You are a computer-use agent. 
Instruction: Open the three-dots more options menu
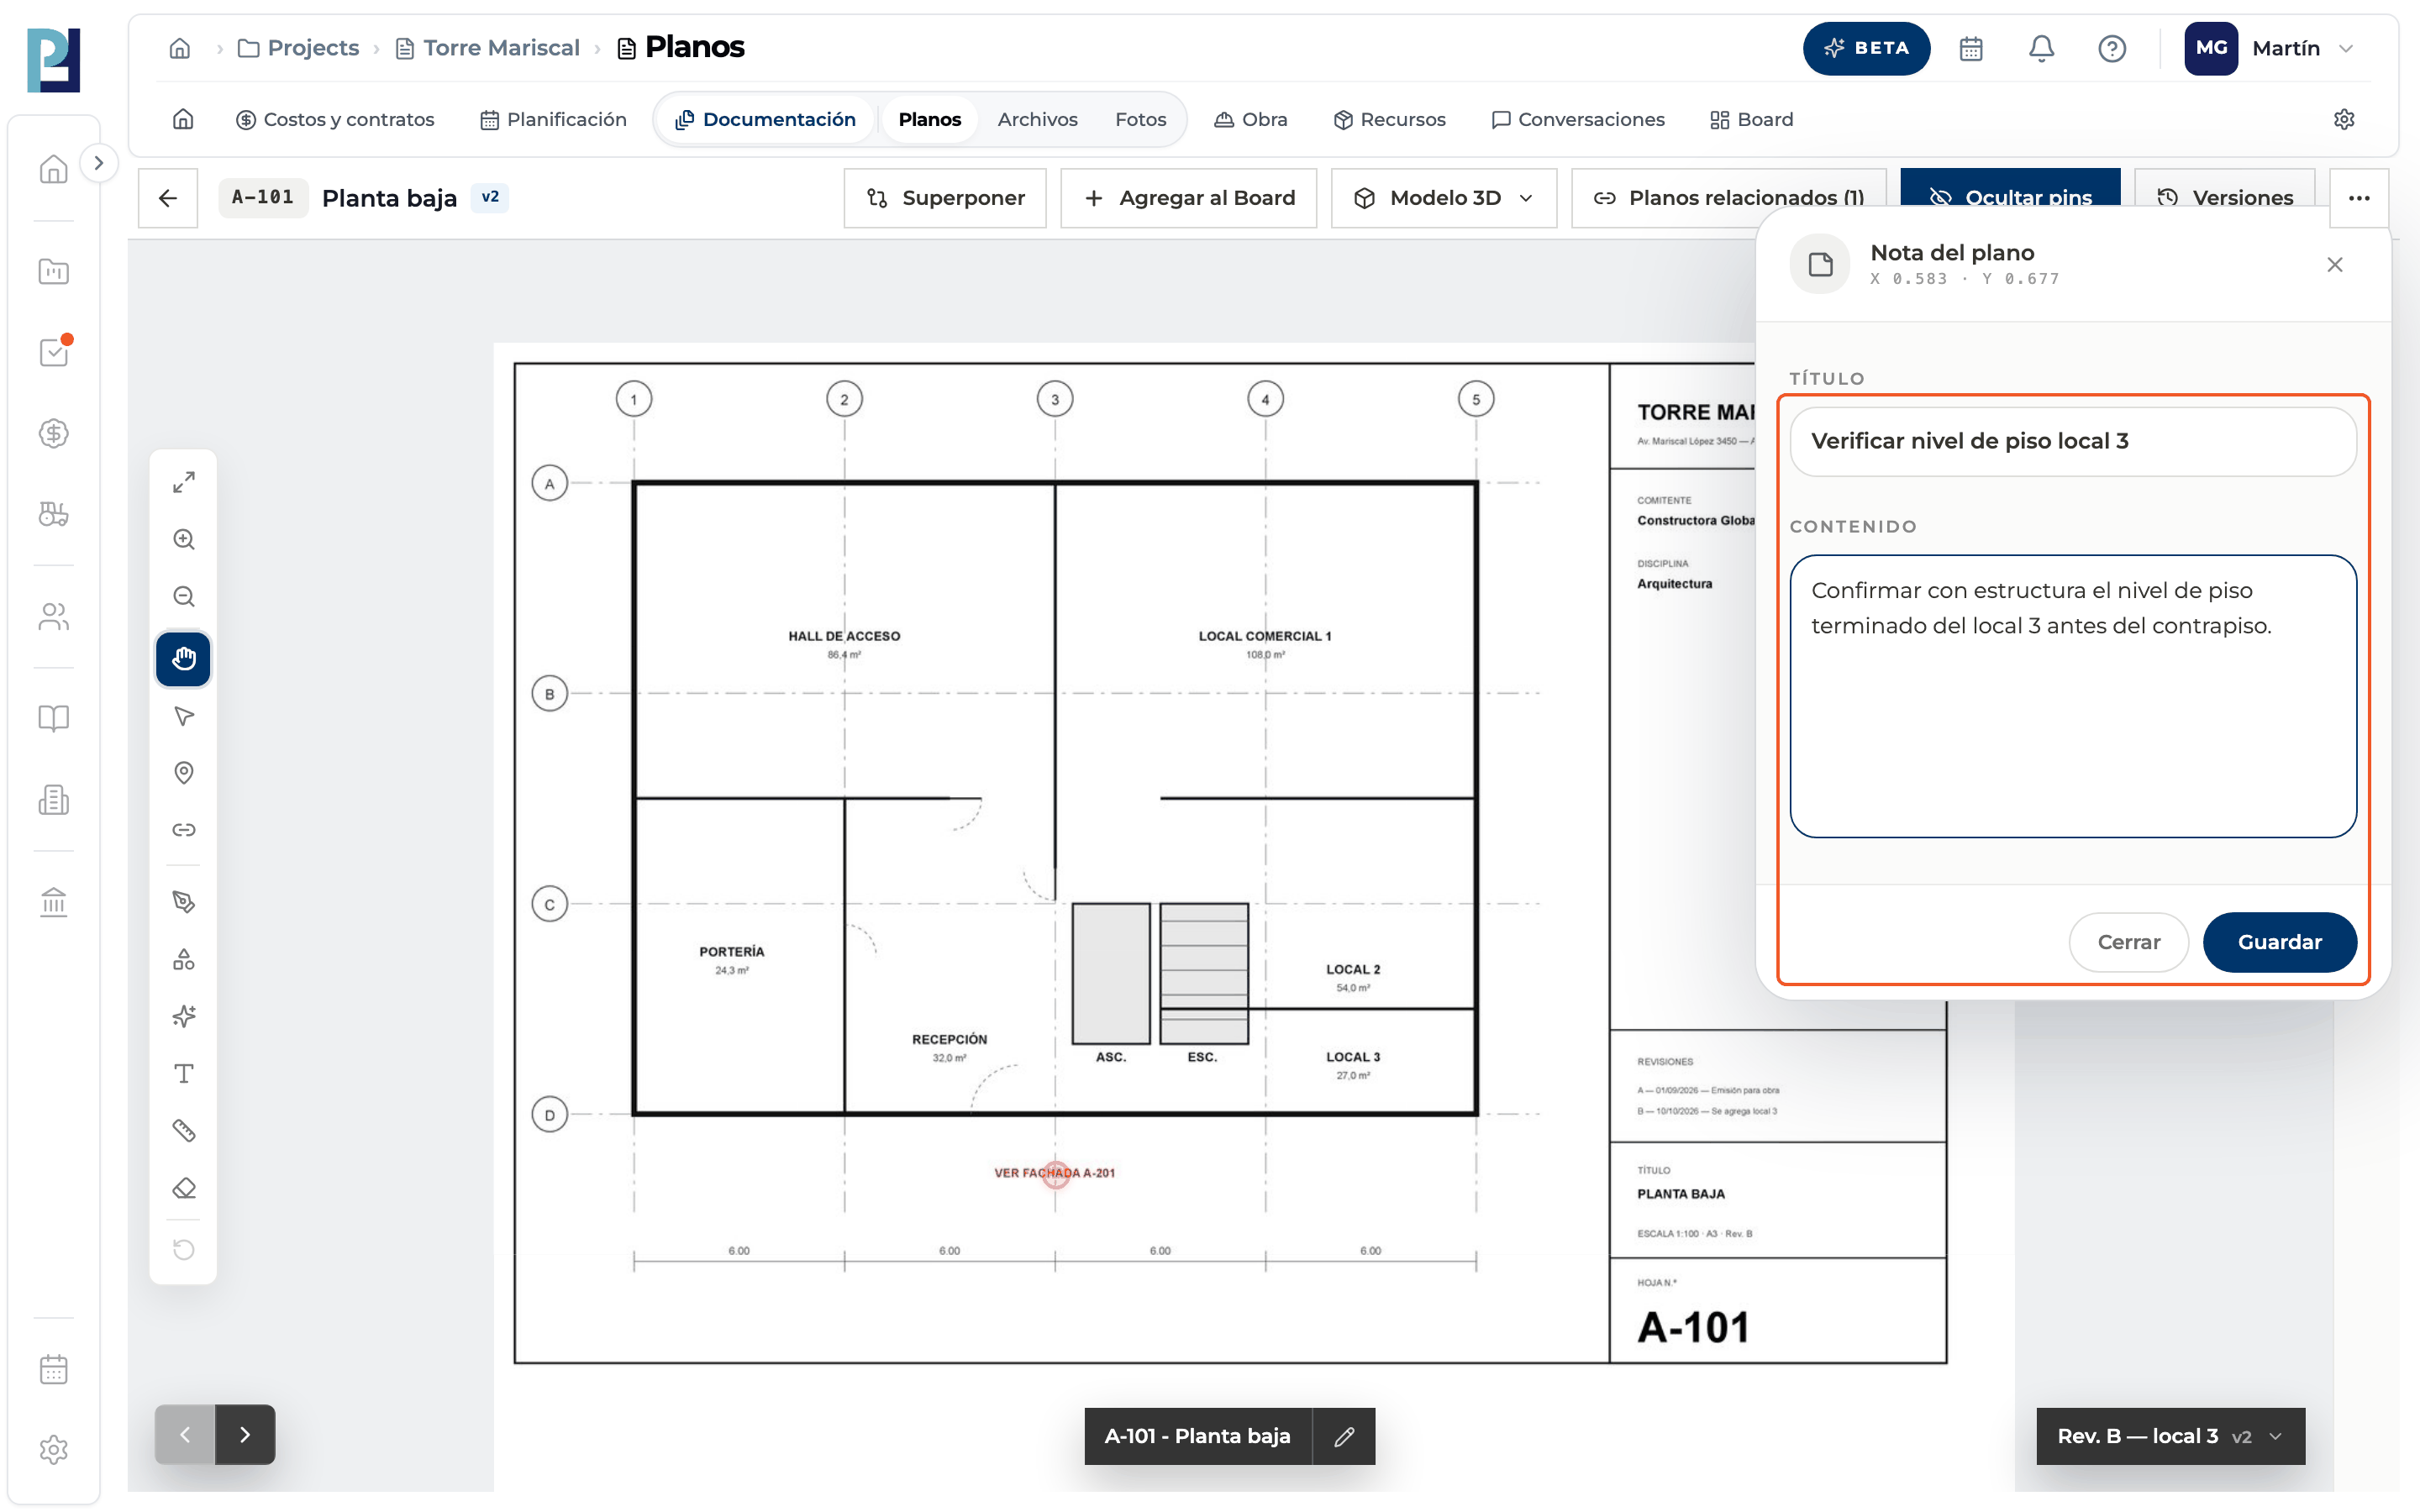click(x=2359, y=198)
